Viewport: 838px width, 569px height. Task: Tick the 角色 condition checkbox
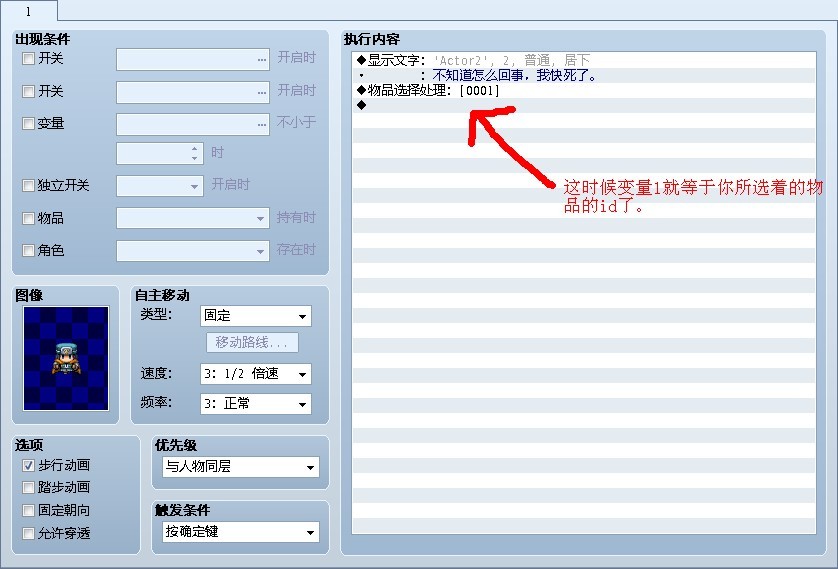pos(28,250)
